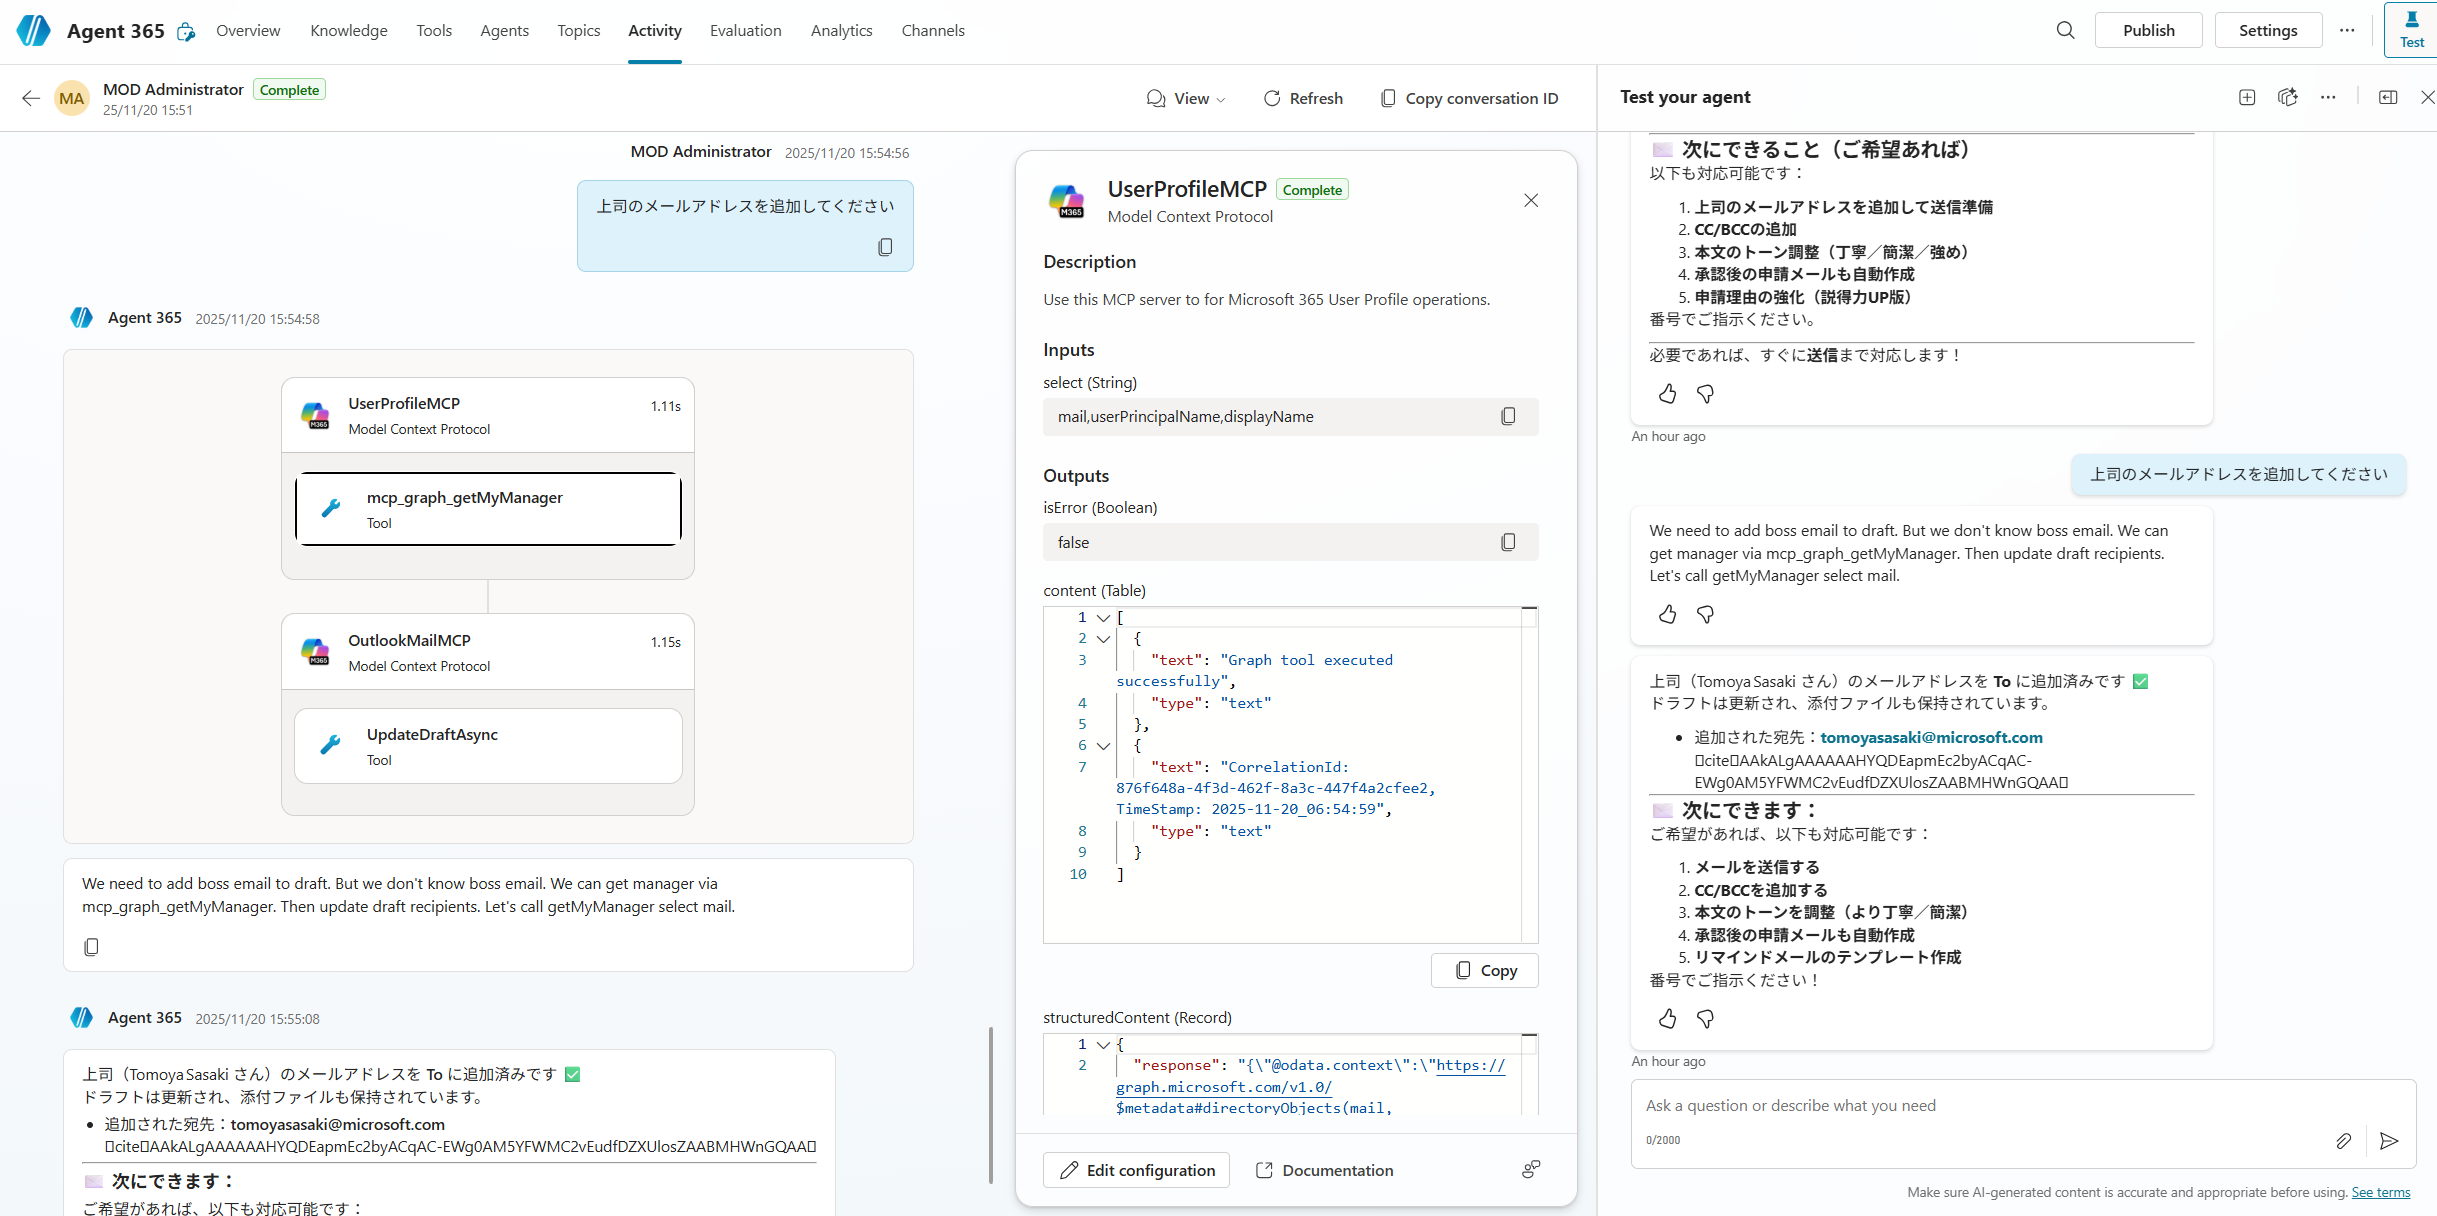Thumbs down the getMyManager reasoning message
Screen dimensions: 2437x1216
tap(1705, 615)
